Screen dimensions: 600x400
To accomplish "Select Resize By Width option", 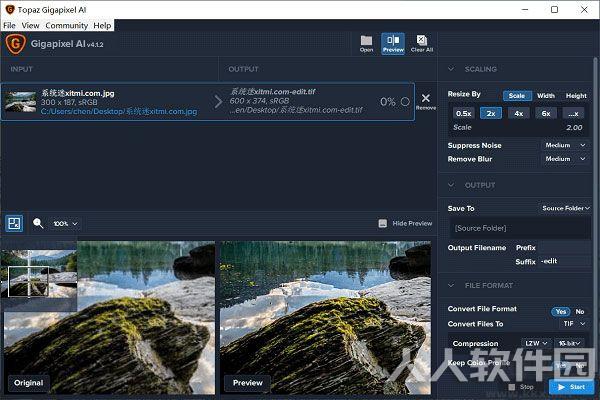I will coord(546,96).
